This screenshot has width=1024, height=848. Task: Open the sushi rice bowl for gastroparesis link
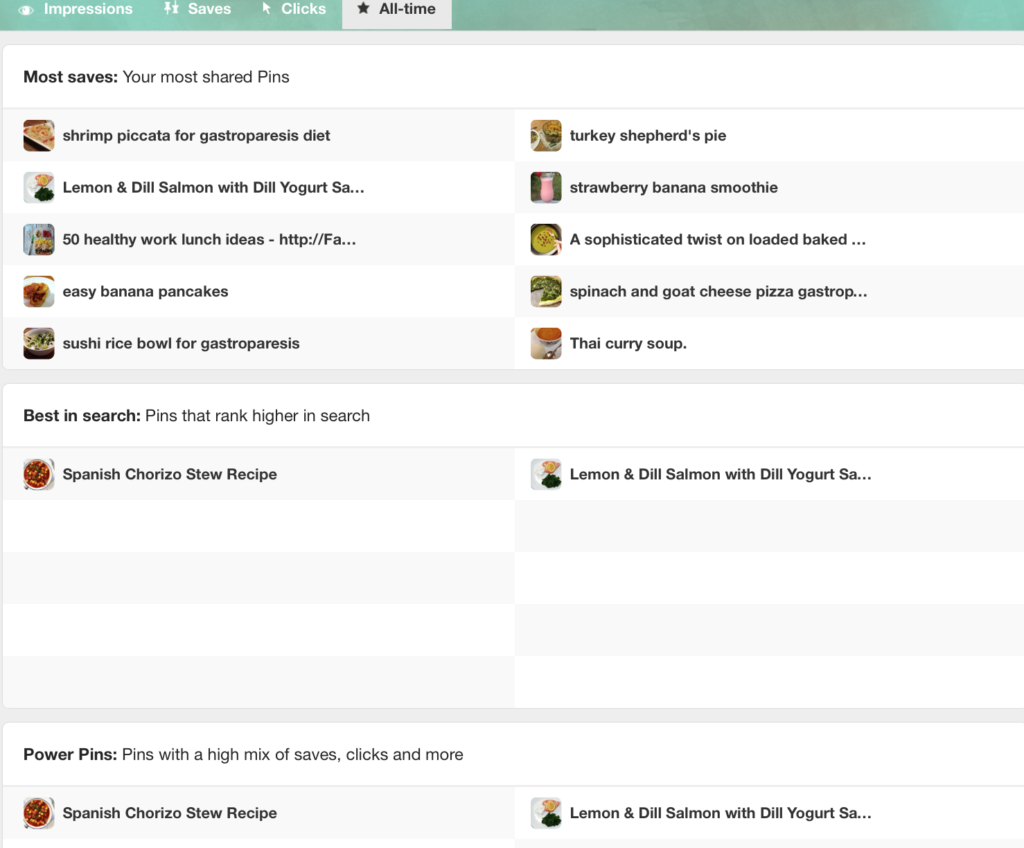tap(181, 344)
